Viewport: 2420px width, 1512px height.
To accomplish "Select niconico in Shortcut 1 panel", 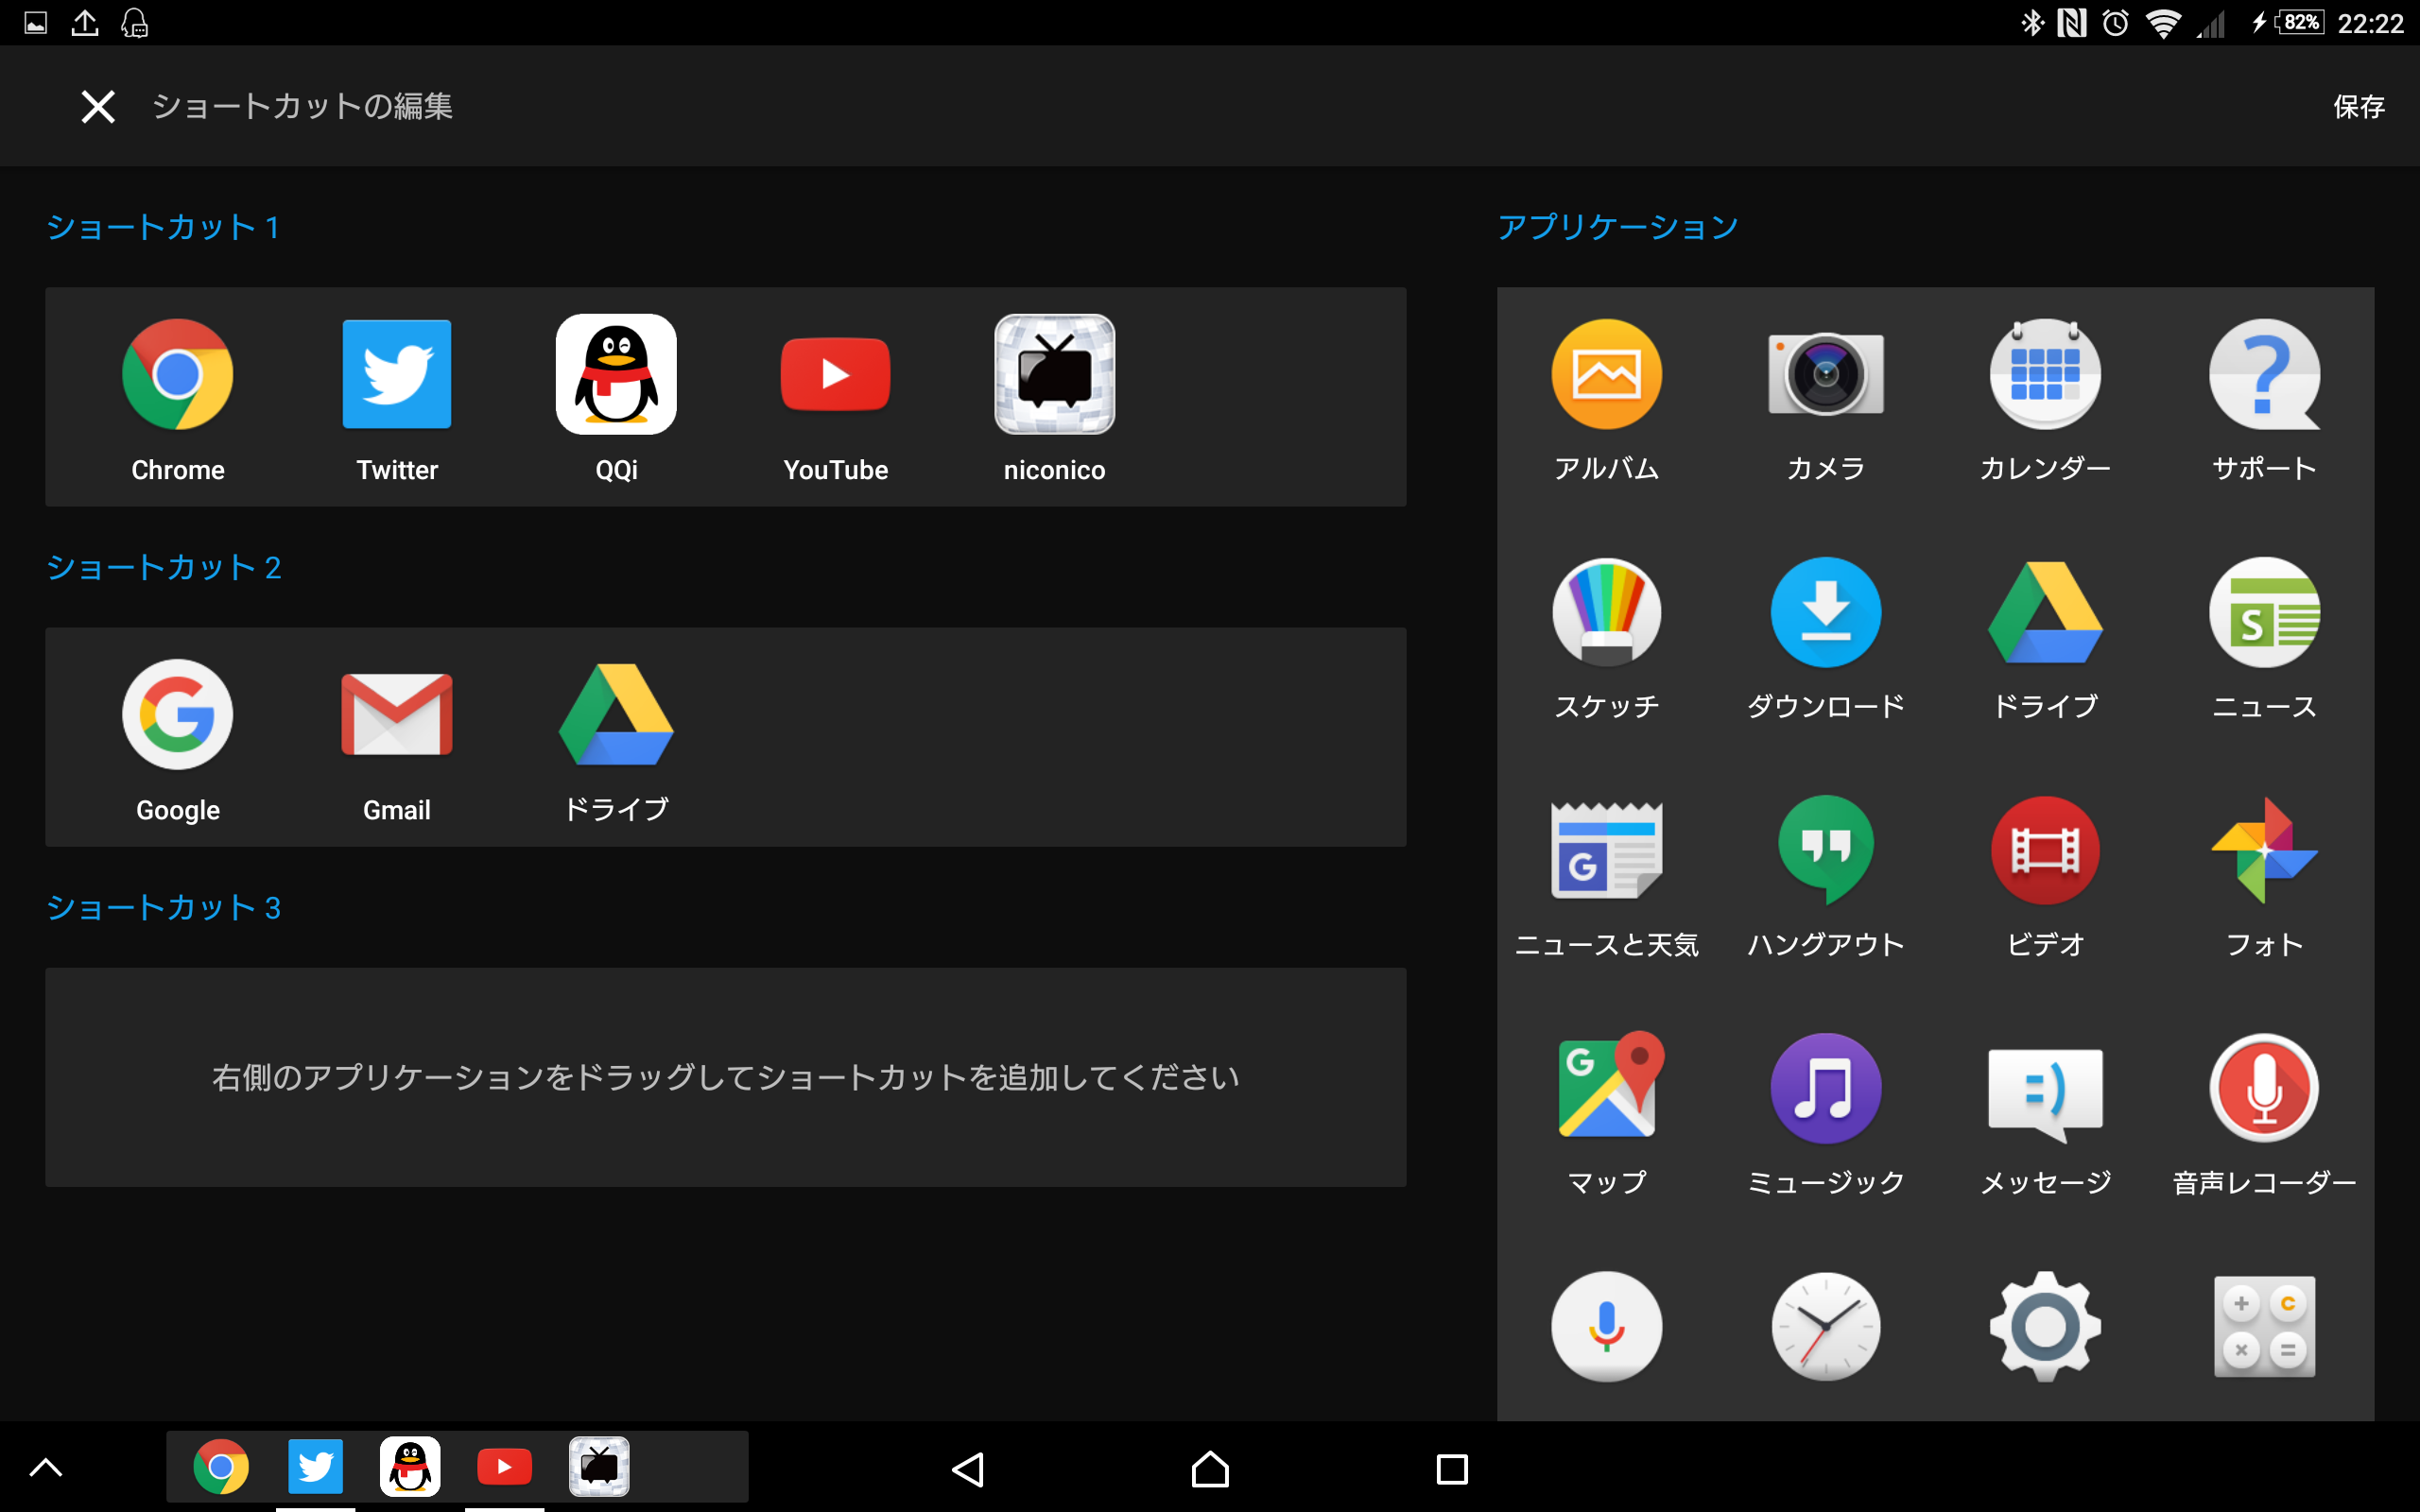I will click(1054, 375).
